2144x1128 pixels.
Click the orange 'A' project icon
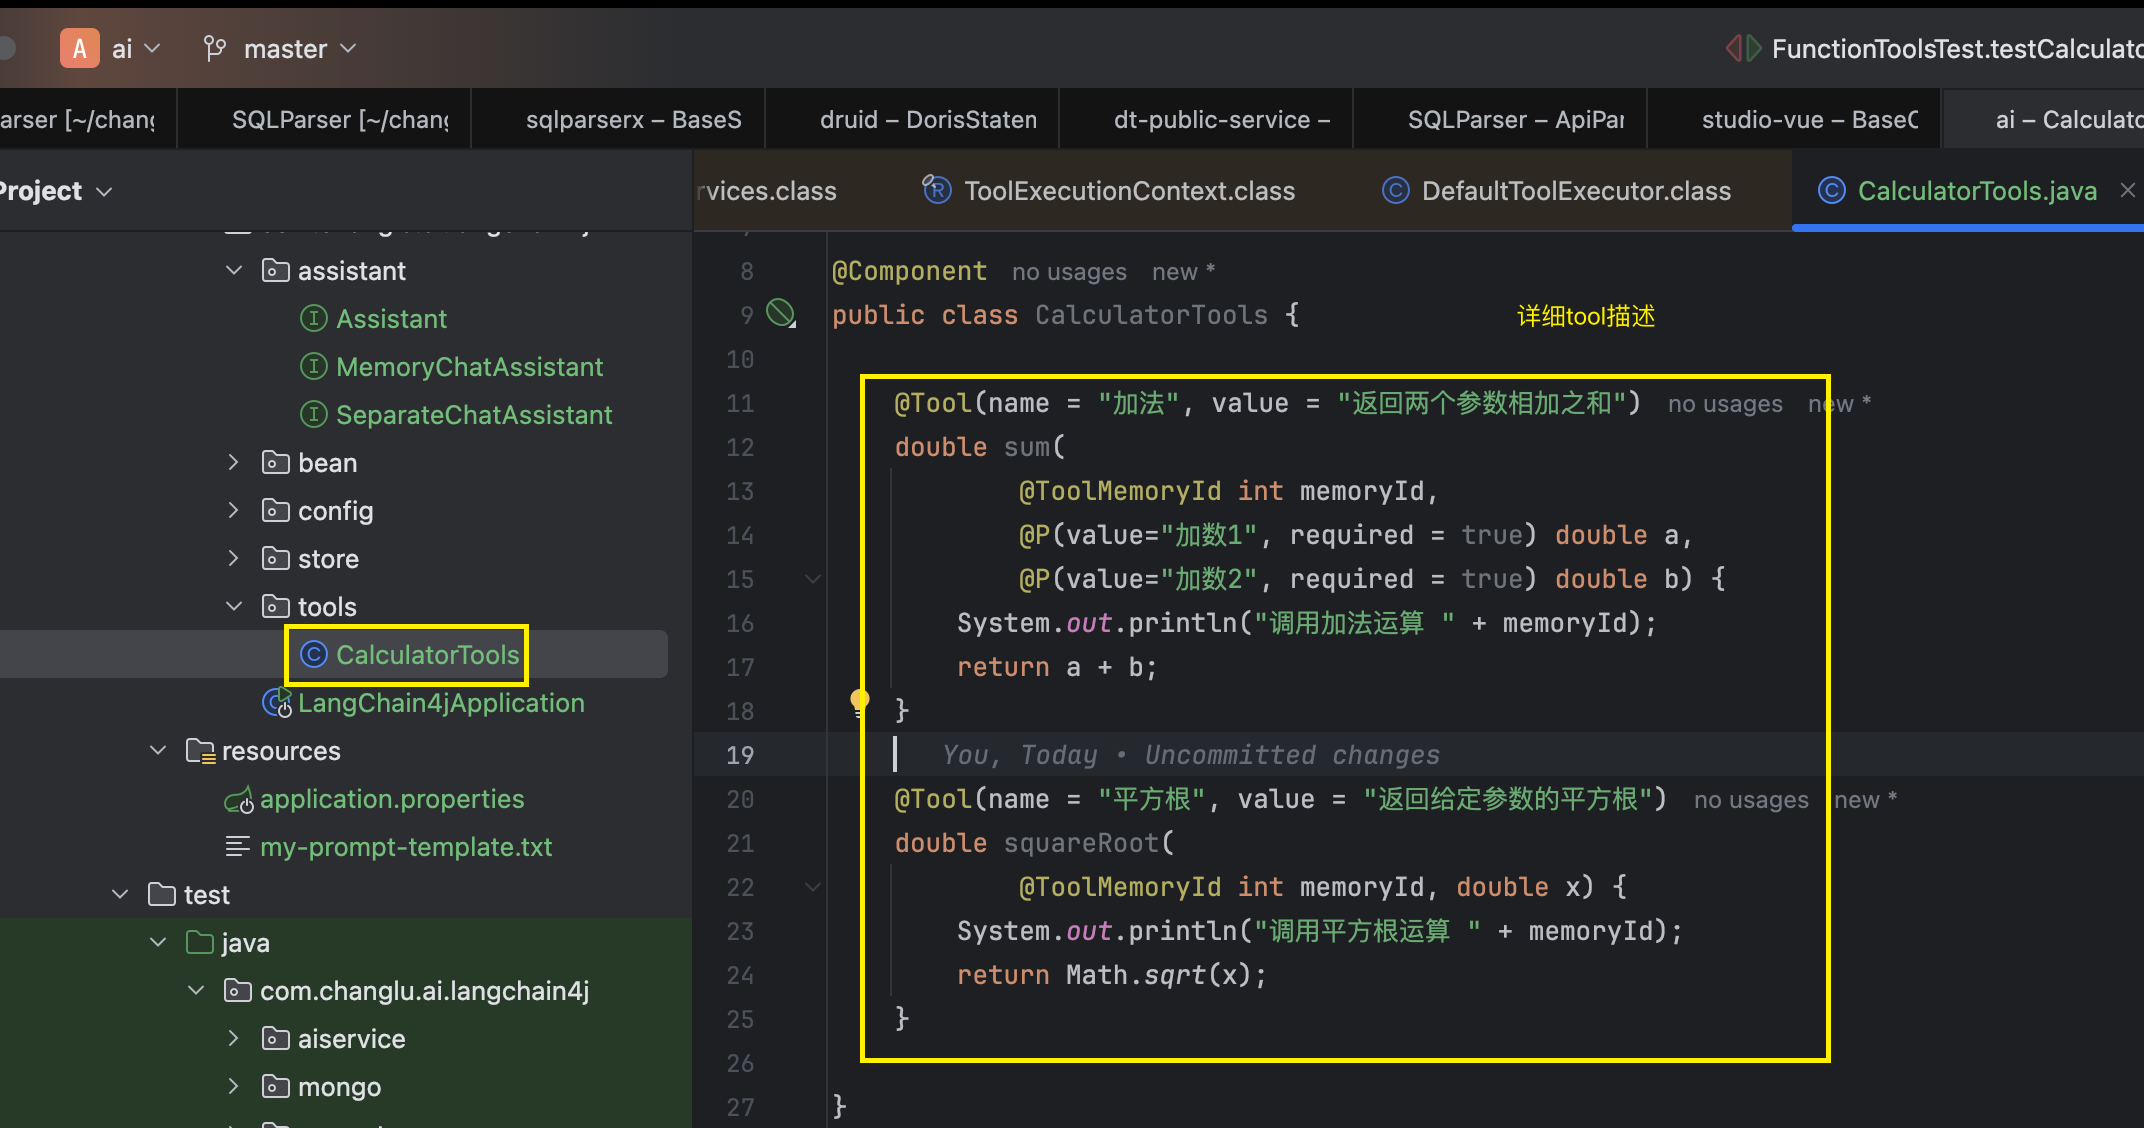tap(80, 48)
